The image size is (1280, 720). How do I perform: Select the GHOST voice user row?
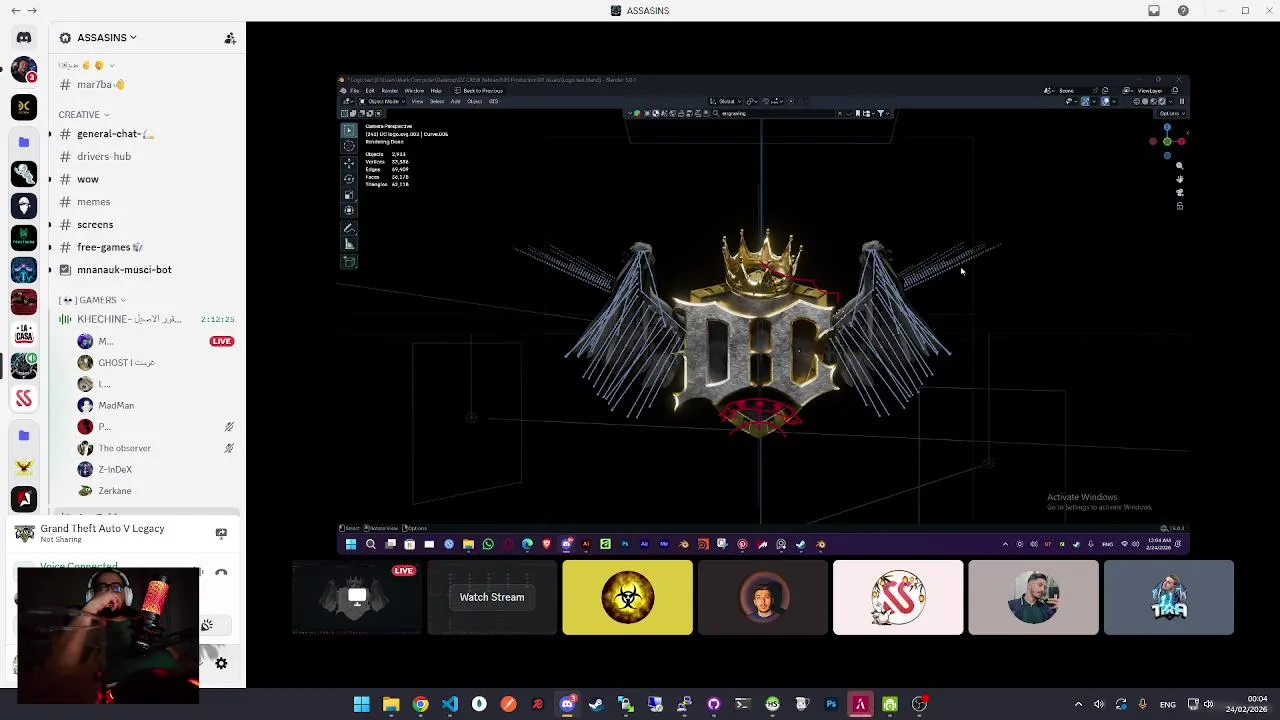pyautogui.click(x=155, y=363)
